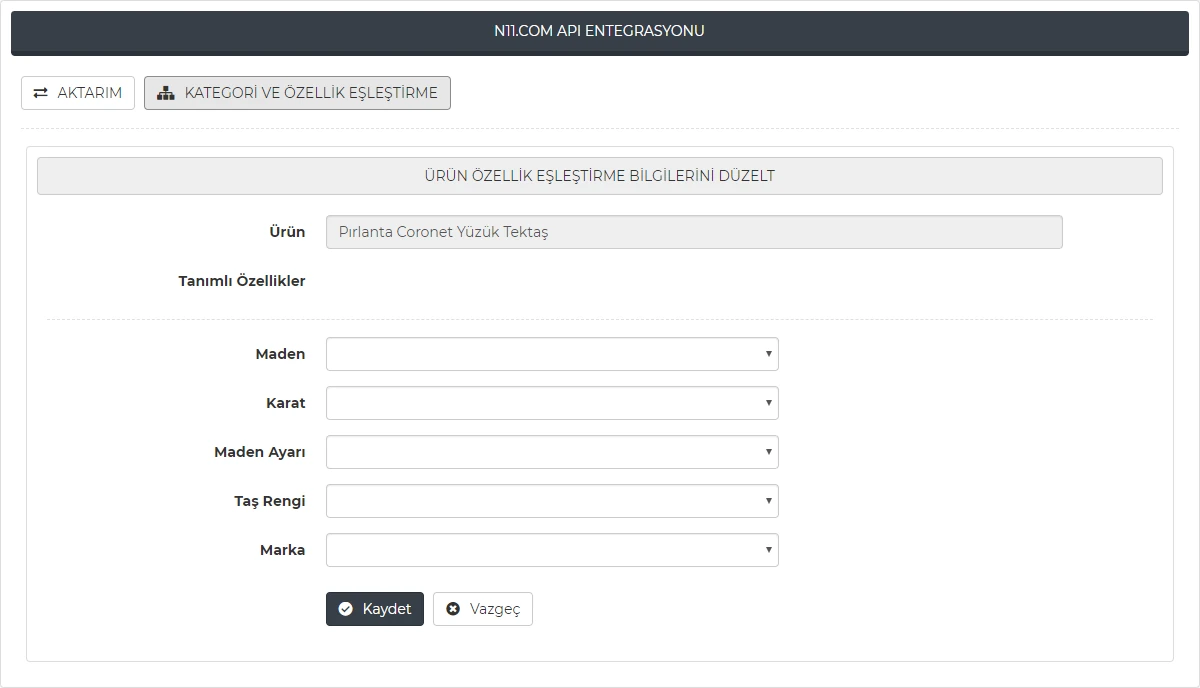Click the Tanımlı Özellikler label

241,281
